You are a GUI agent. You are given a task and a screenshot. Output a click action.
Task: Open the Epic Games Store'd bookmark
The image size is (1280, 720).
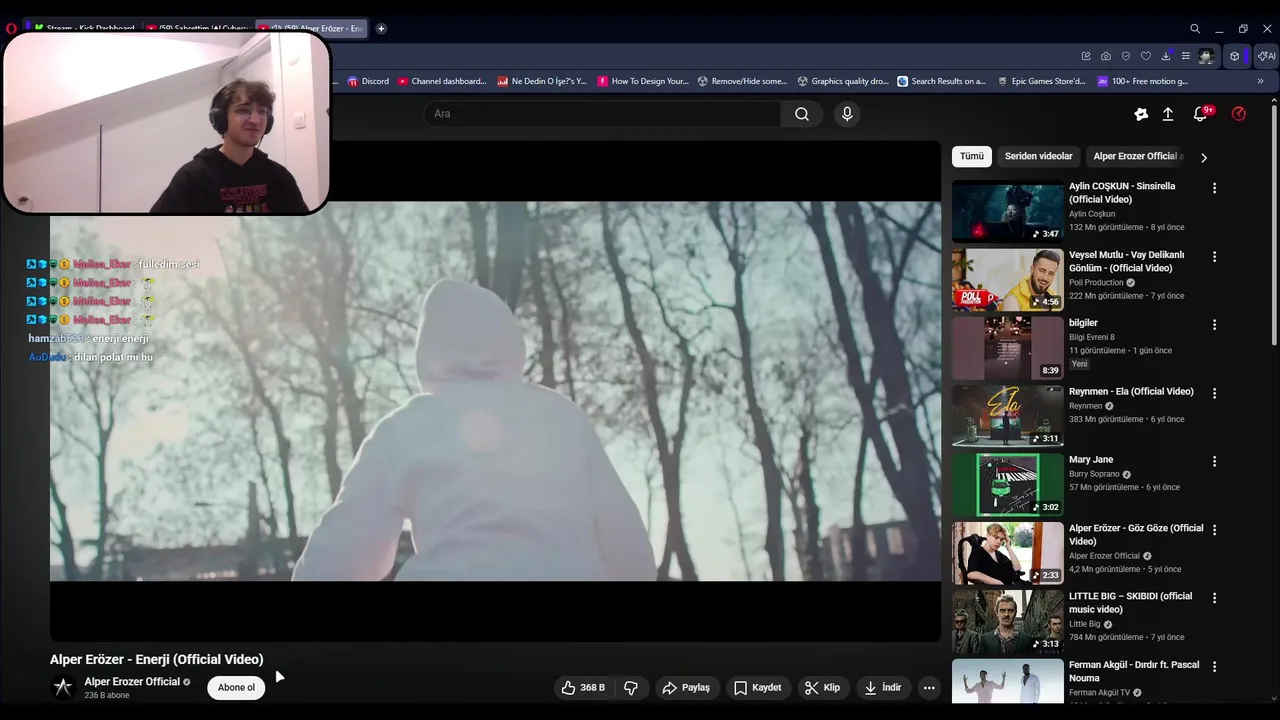click(x=1042, y=81)
